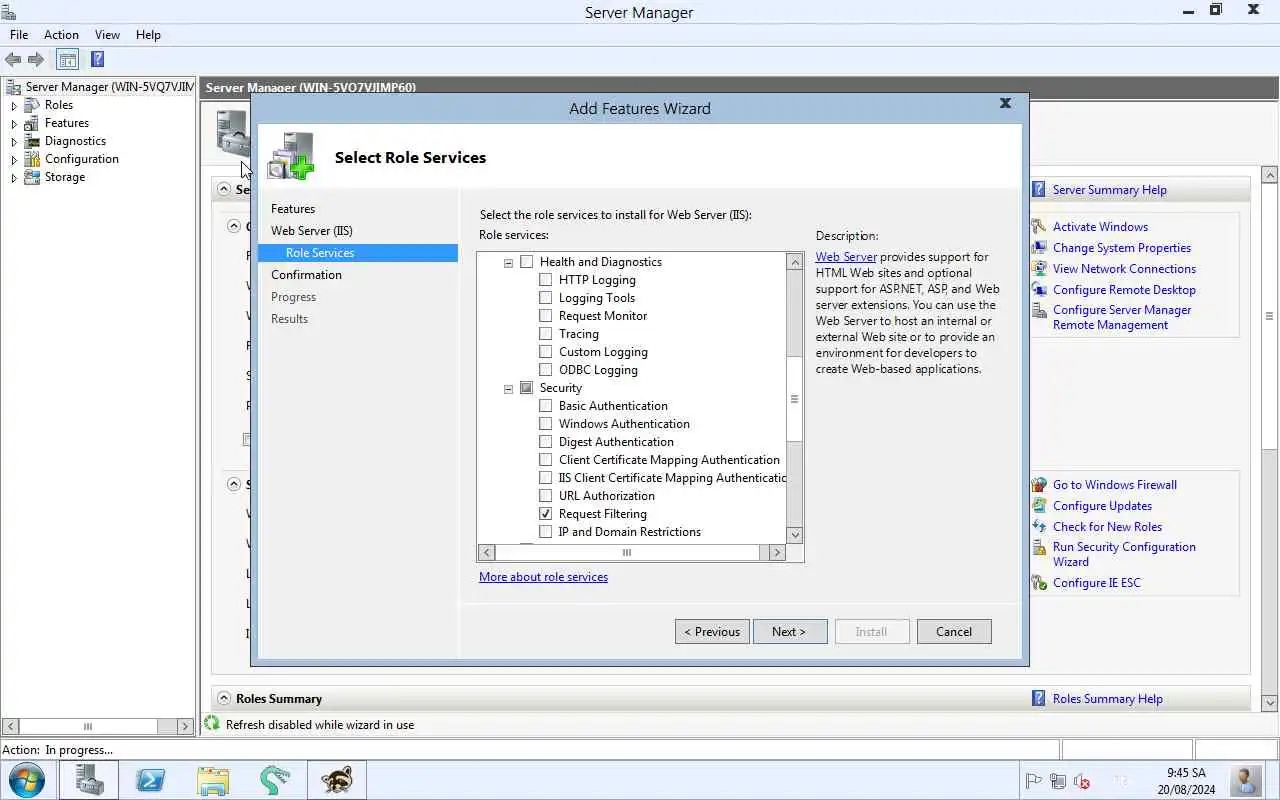Uncheck the Request Filtering checkbox

coord(546,514)
